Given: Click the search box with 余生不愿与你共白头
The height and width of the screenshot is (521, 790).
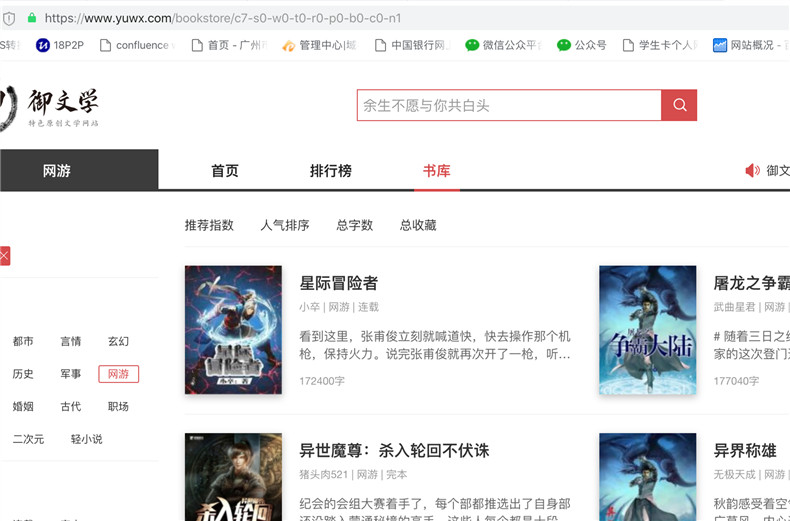Looking at the screenshot, I should click(509, 105).
